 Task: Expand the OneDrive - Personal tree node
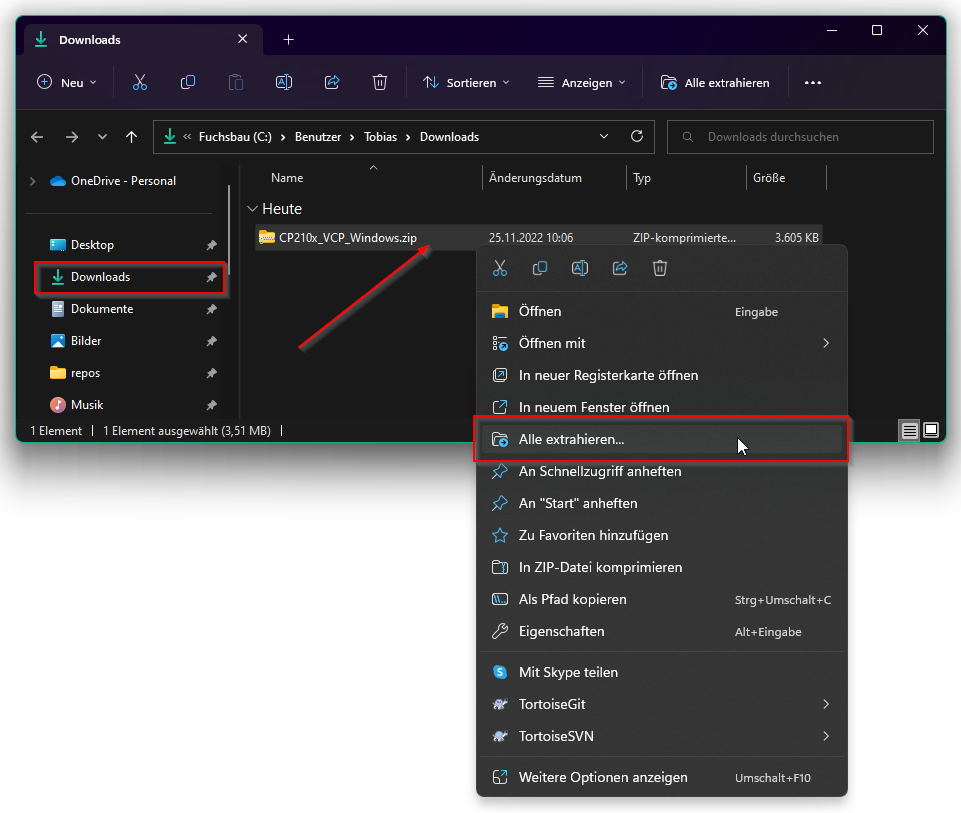pos(32,181)
